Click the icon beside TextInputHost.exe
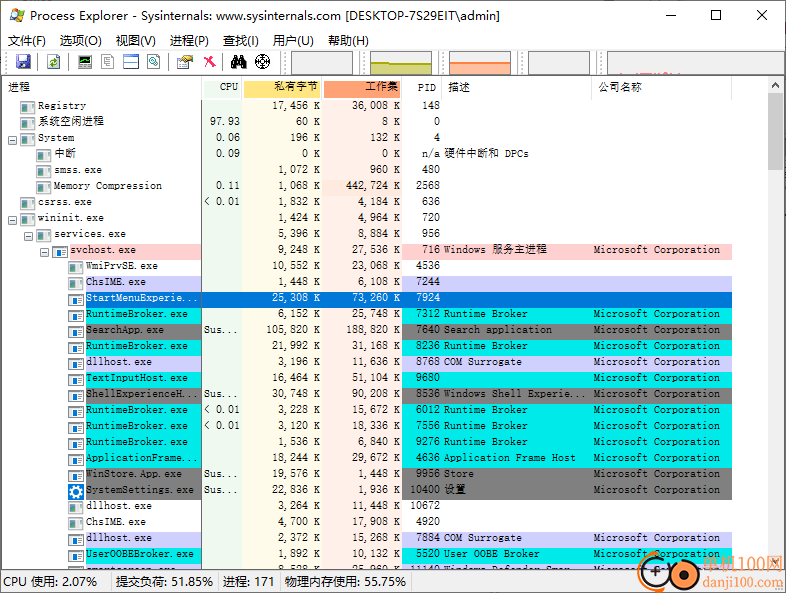The image size is (786, 593). [x=75, y=379]
